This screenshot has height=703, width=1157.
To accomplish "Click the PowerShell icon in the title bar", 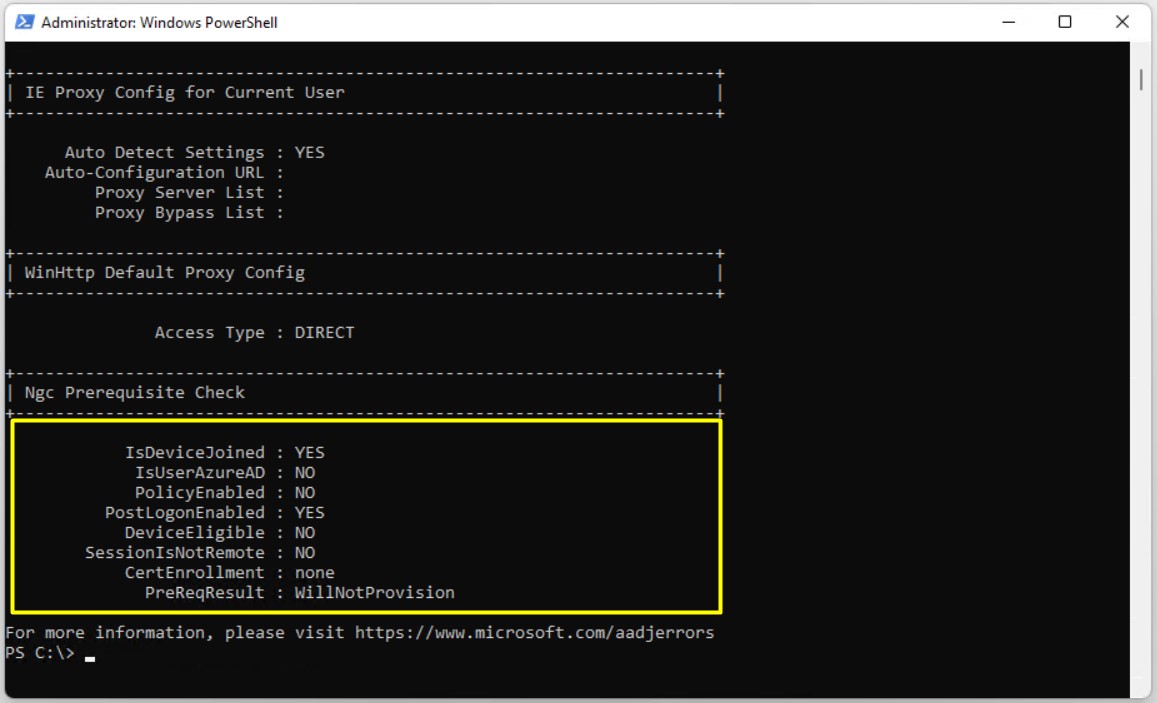I will click(24, 22).
